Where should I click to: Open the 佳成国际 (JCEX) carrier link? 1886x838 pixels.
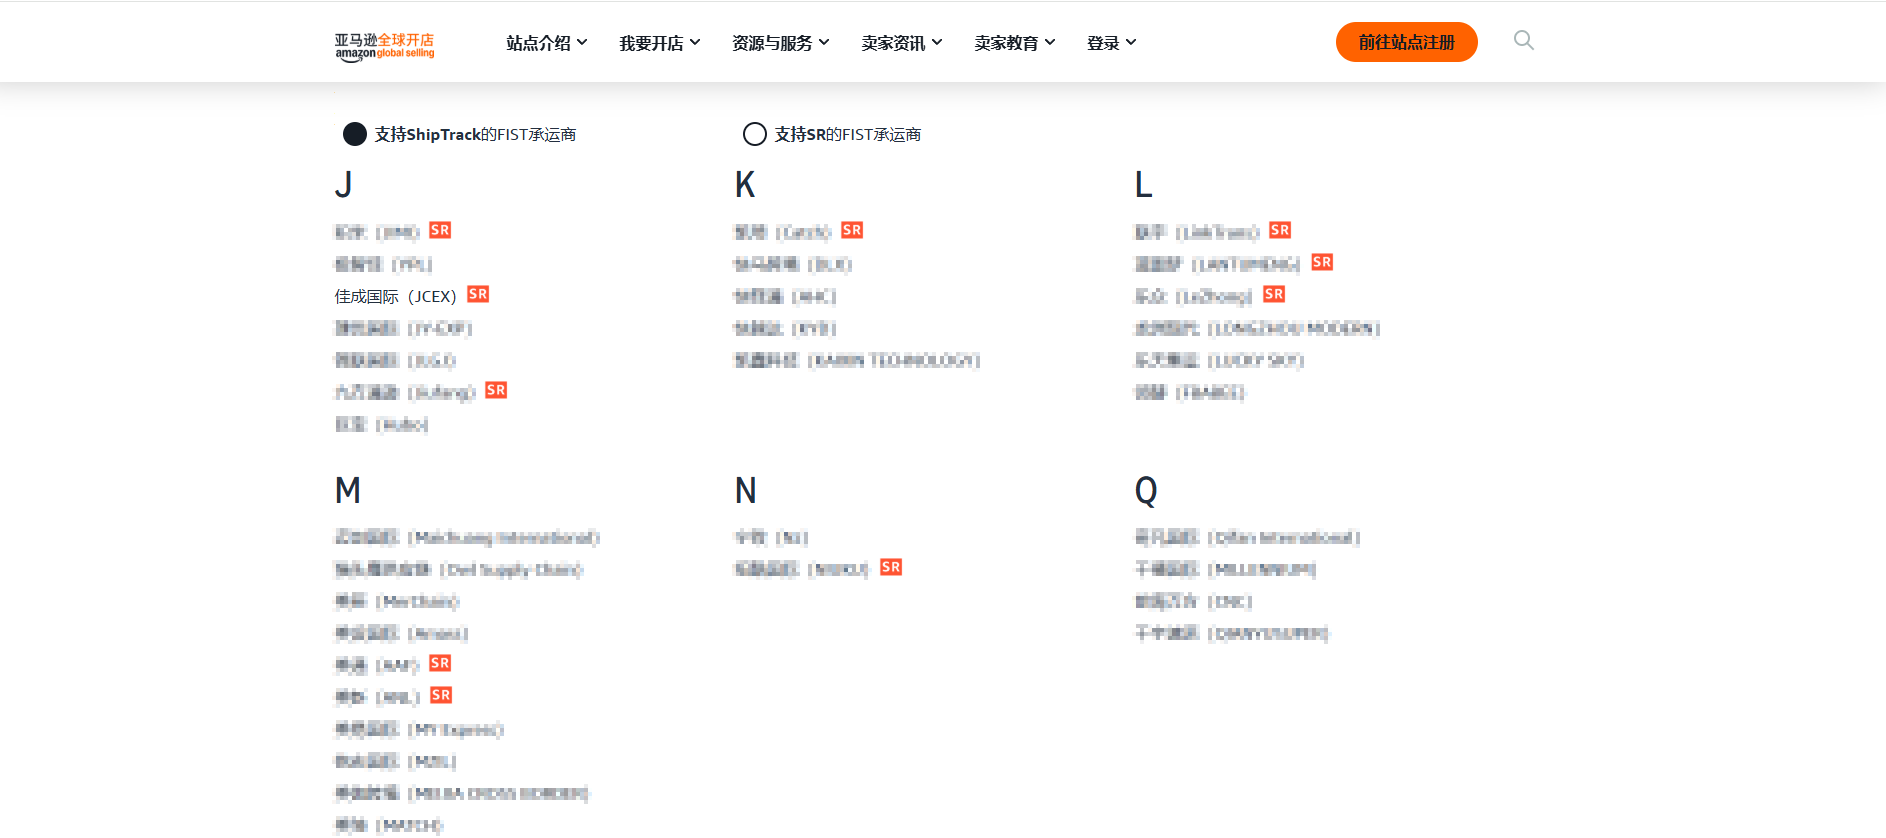coord(395,297)
